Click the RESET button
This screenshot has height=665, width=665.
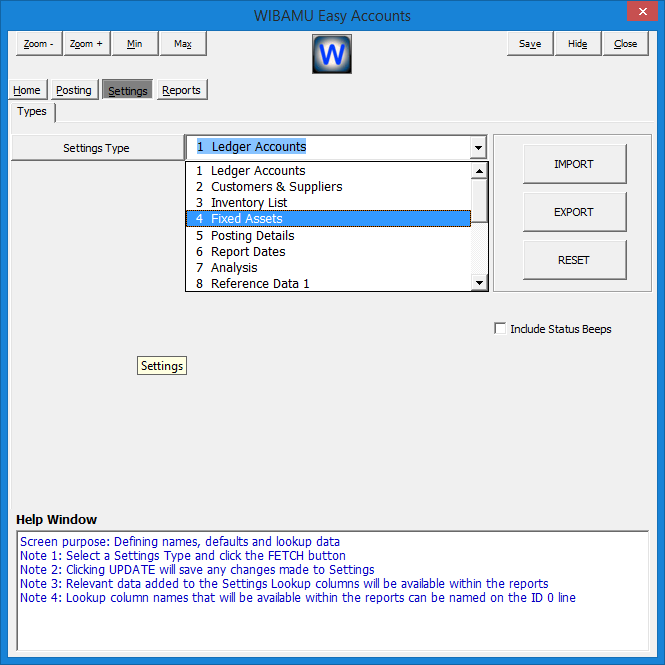[x=574, y=260]
